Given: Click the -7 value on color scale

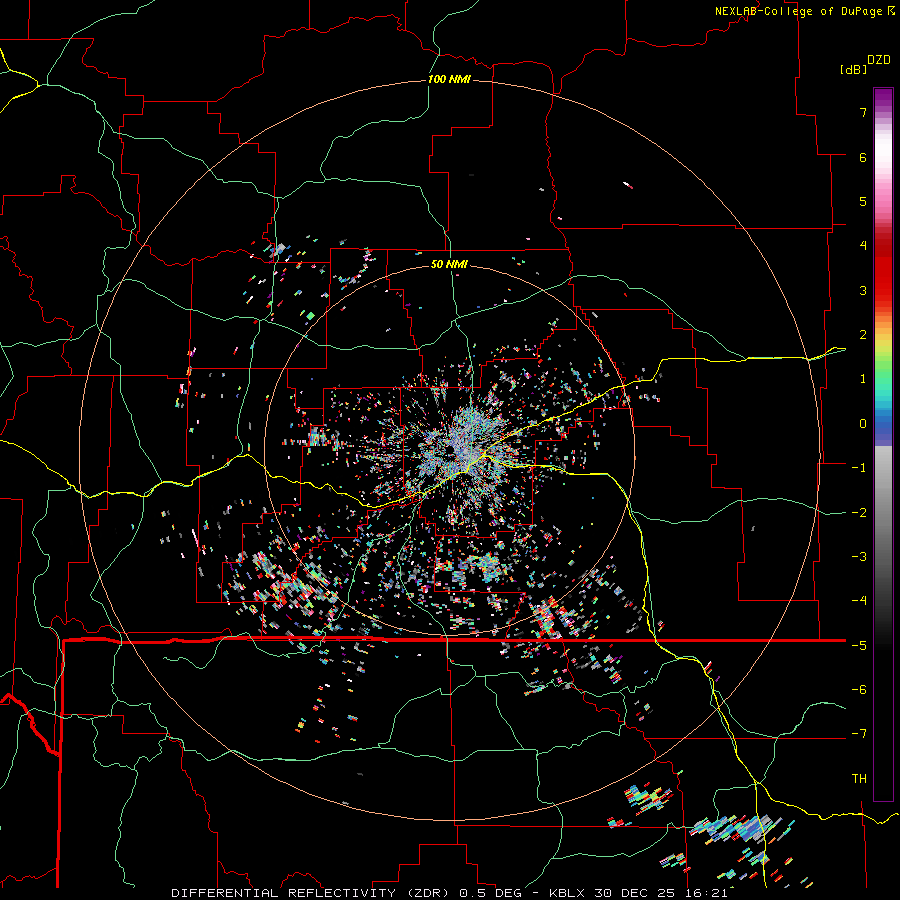Looking at the screenshot, I should coord(859,734).
